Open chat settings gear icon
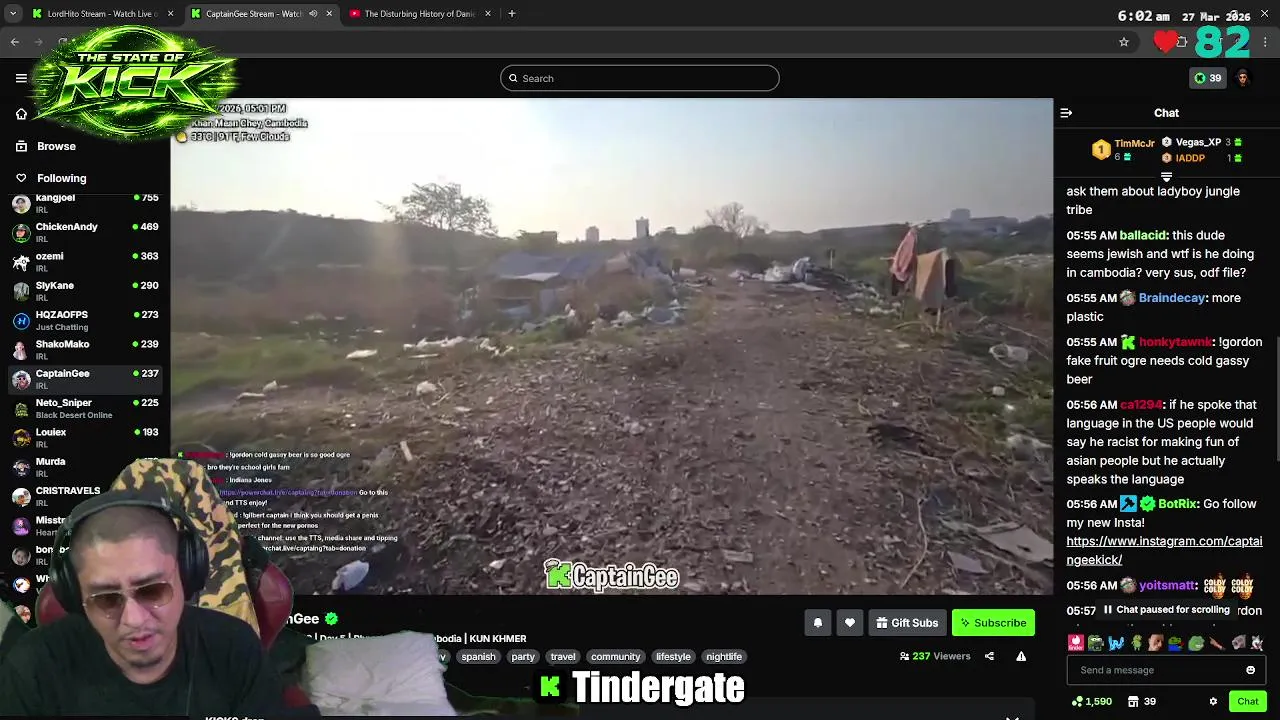Viewport: 1280px width, 720px height. tap(1213, 701)
